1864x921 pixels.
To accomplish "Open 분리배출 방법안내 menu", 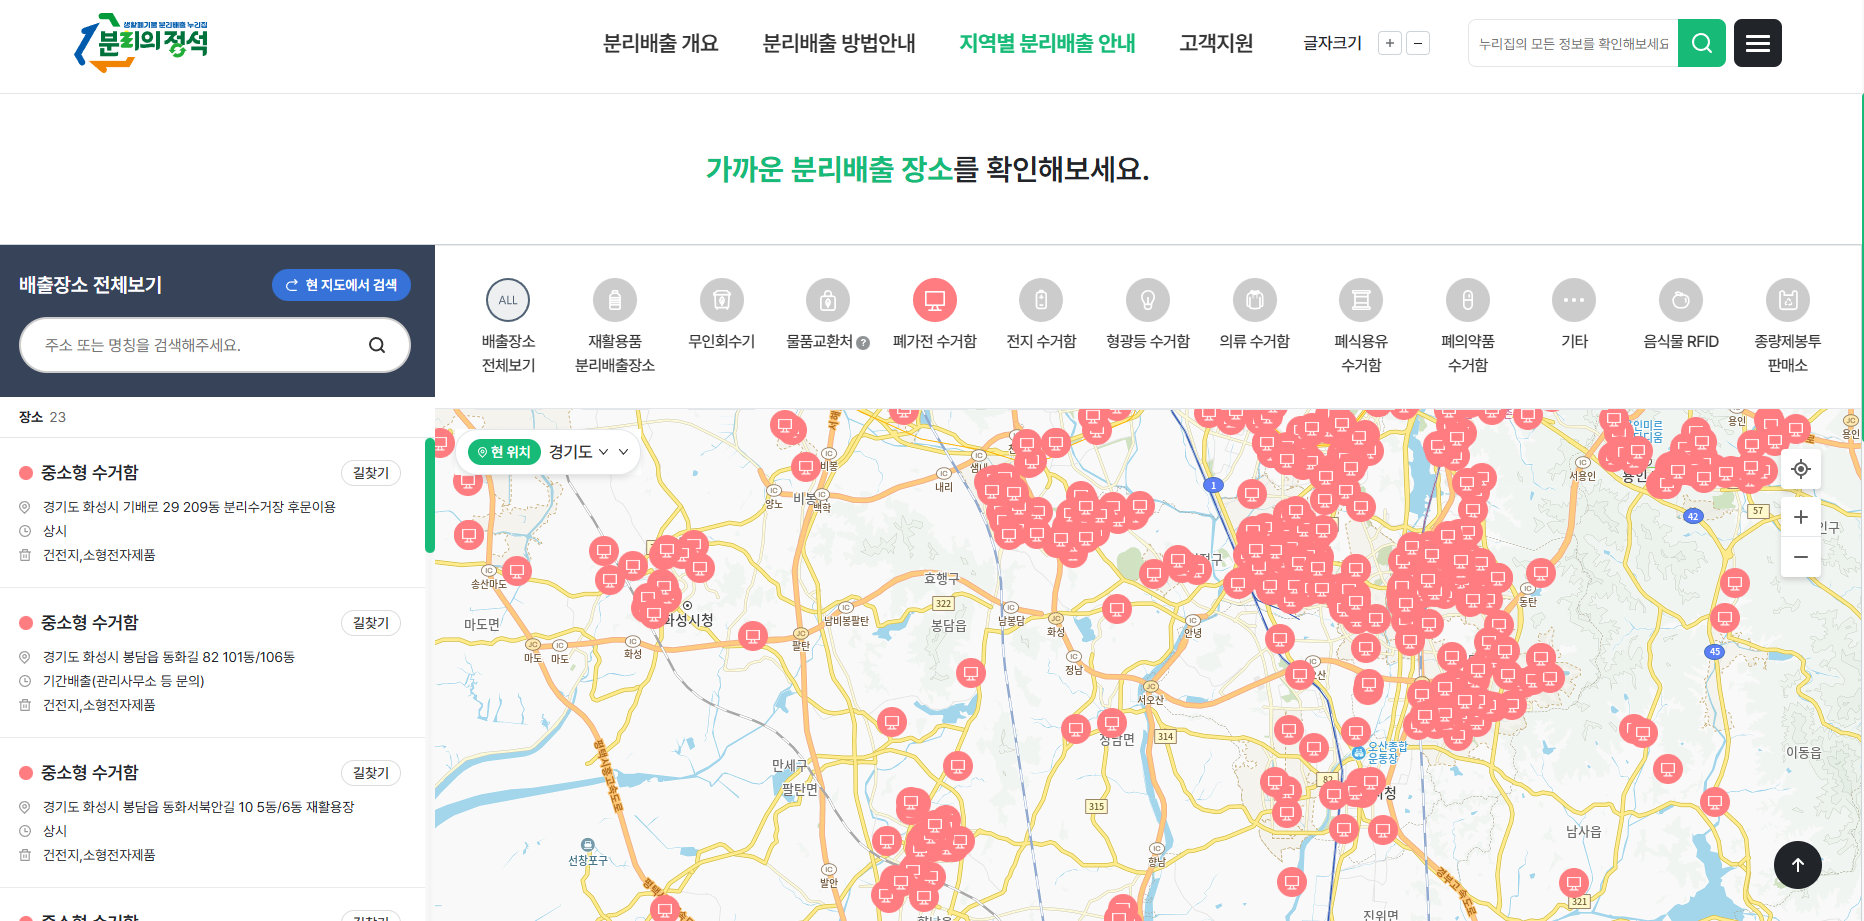I will [839, 43].
